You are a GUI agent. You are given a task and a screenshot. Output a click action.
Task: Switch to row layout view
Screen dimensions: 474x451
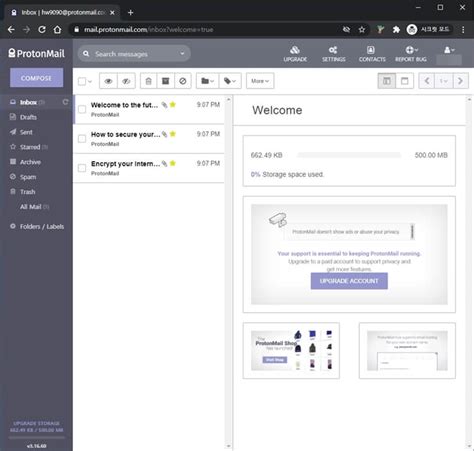(405, 81)
